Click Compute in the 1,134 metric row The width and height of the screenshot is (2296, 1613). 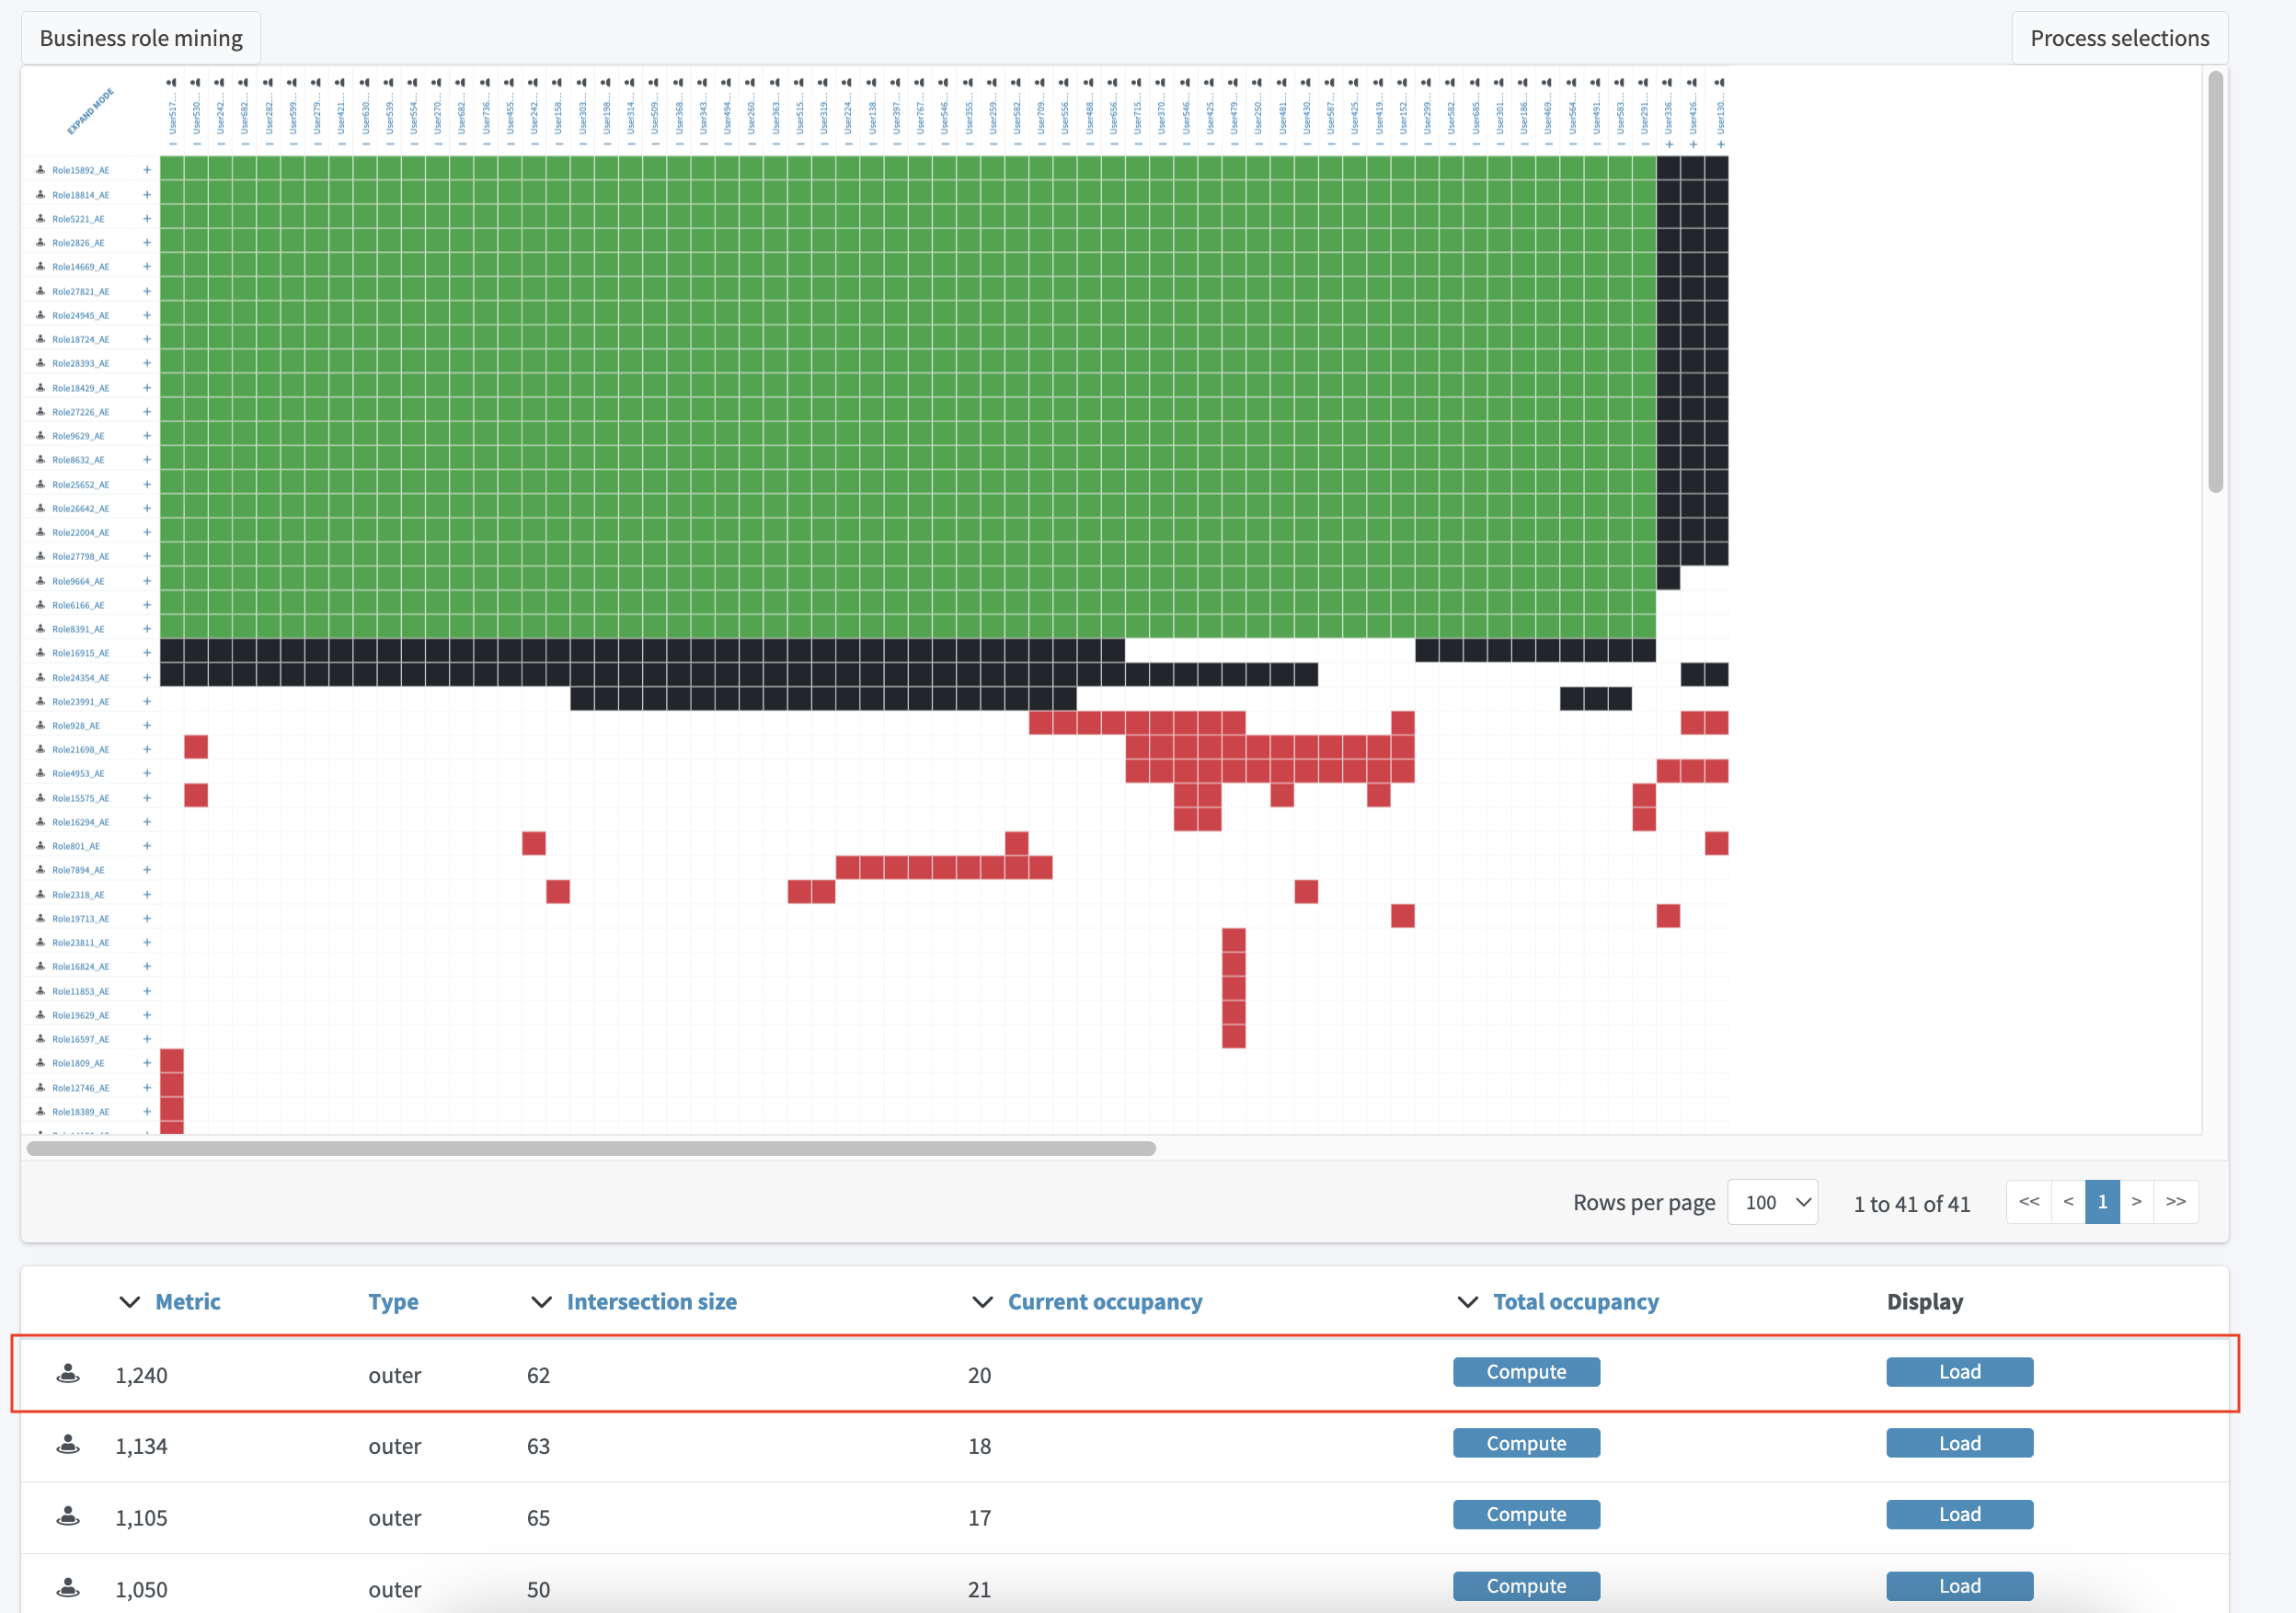(1525, 1443)
